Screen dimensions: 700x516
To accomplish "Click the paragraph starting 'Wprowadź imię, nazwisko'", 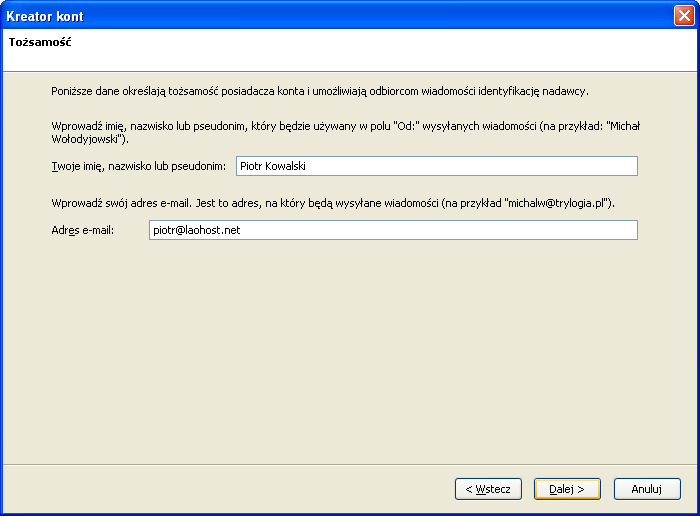I will point(346,133).
